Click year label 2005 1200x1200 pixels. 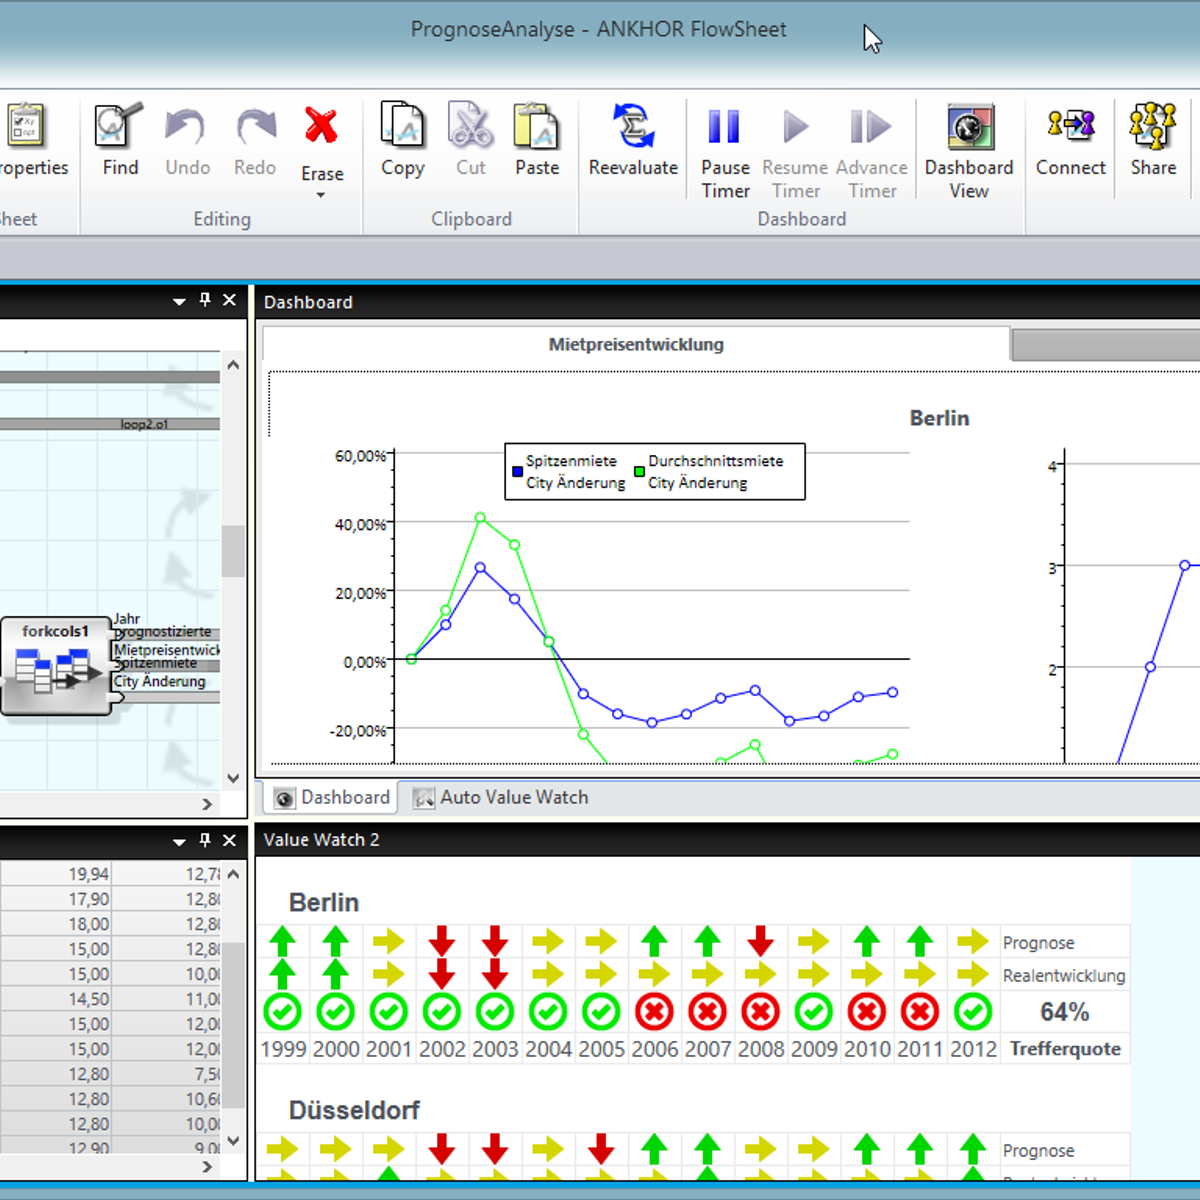(601, 1049)
